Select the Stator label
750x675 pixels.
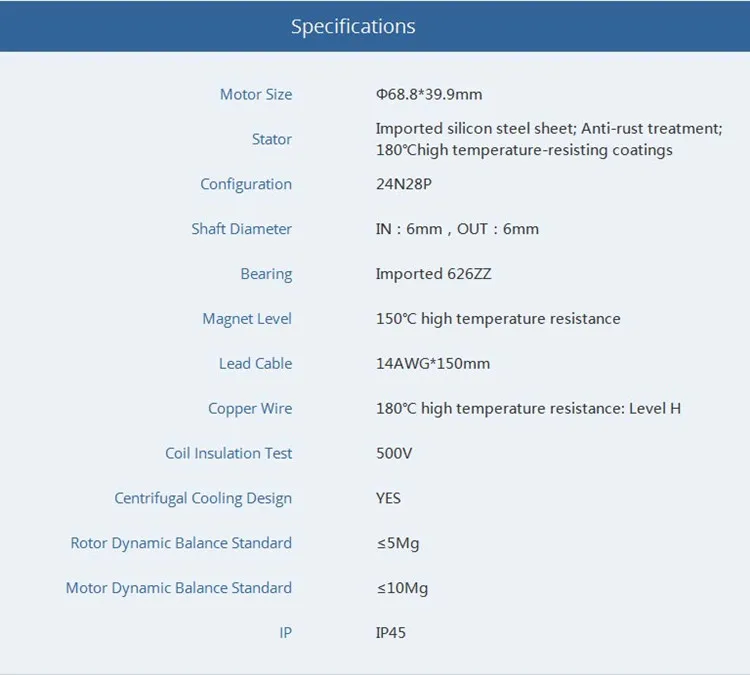272,139
